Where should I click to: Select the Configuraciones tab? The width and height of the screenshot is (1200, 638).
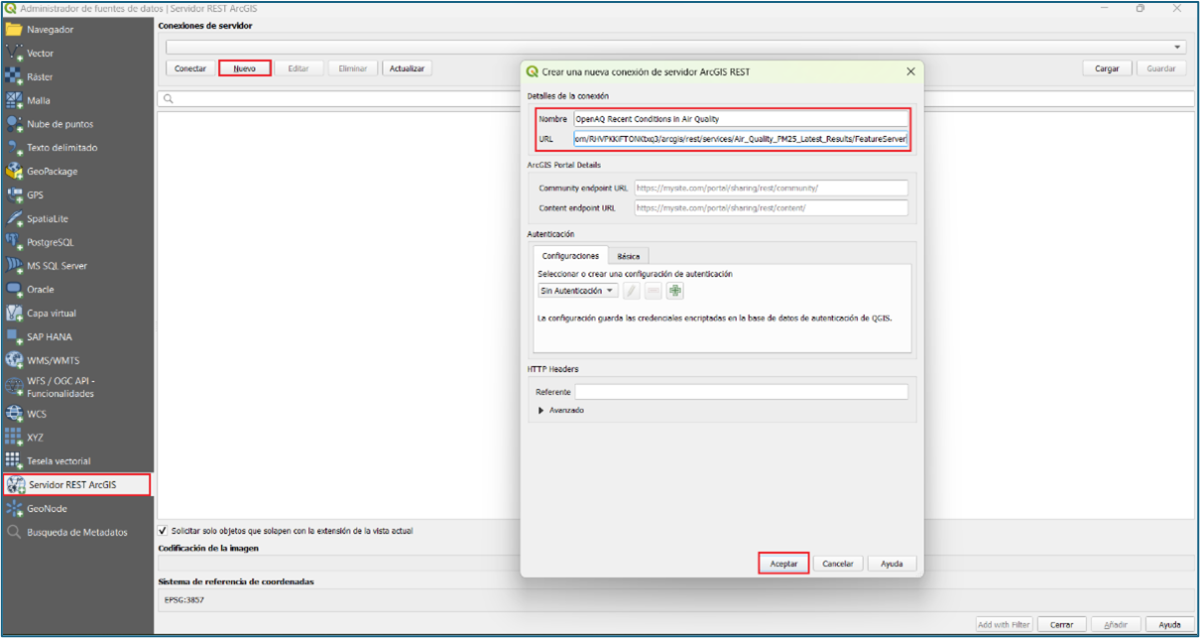570,256
